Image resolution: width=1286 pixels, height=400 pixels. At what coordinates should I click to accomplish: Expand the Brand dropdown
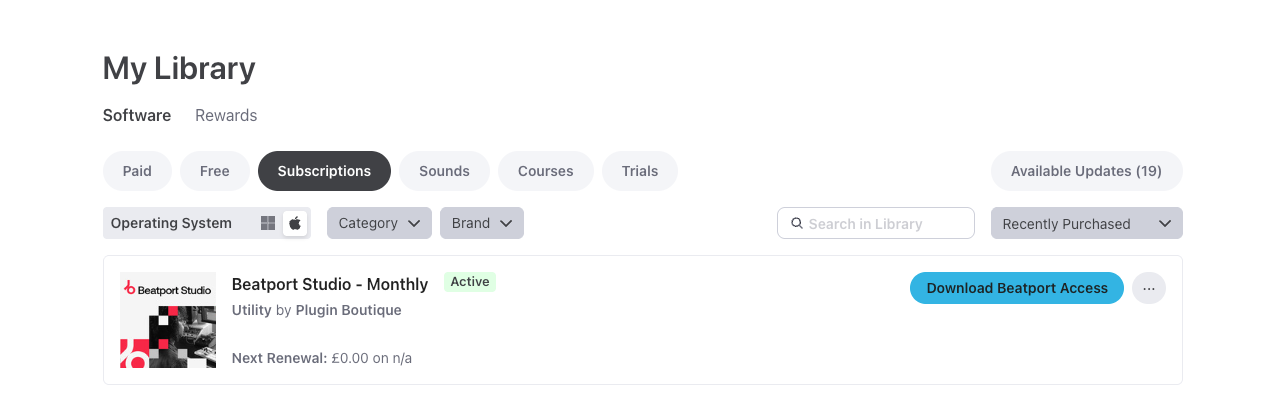pos(481,223)
